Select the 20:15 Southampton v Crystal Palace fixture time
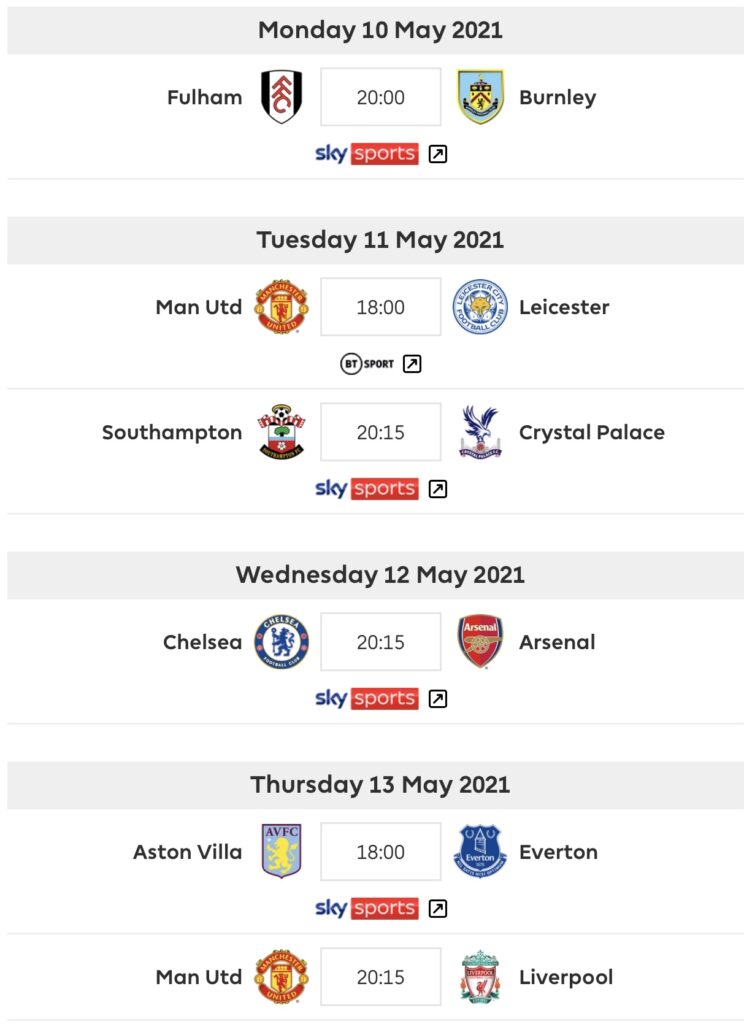 pos(381,432)
